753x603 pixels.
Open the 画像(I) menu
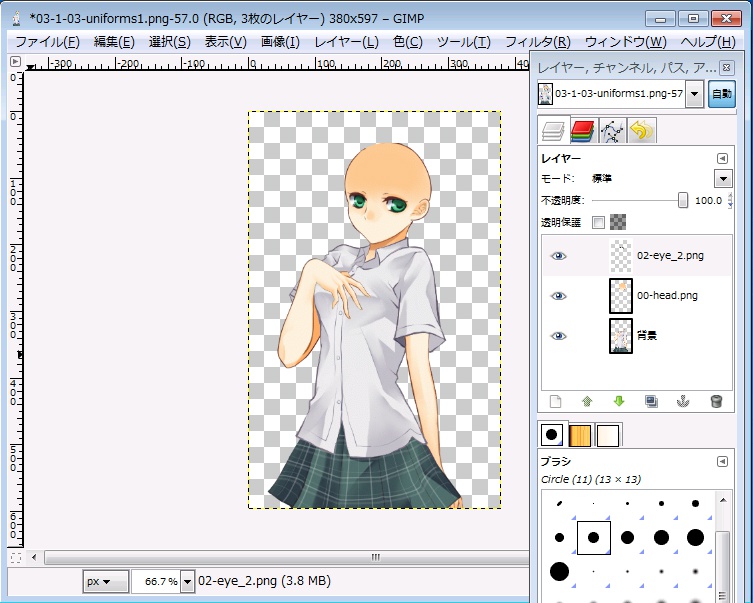[x=280, y=42]
